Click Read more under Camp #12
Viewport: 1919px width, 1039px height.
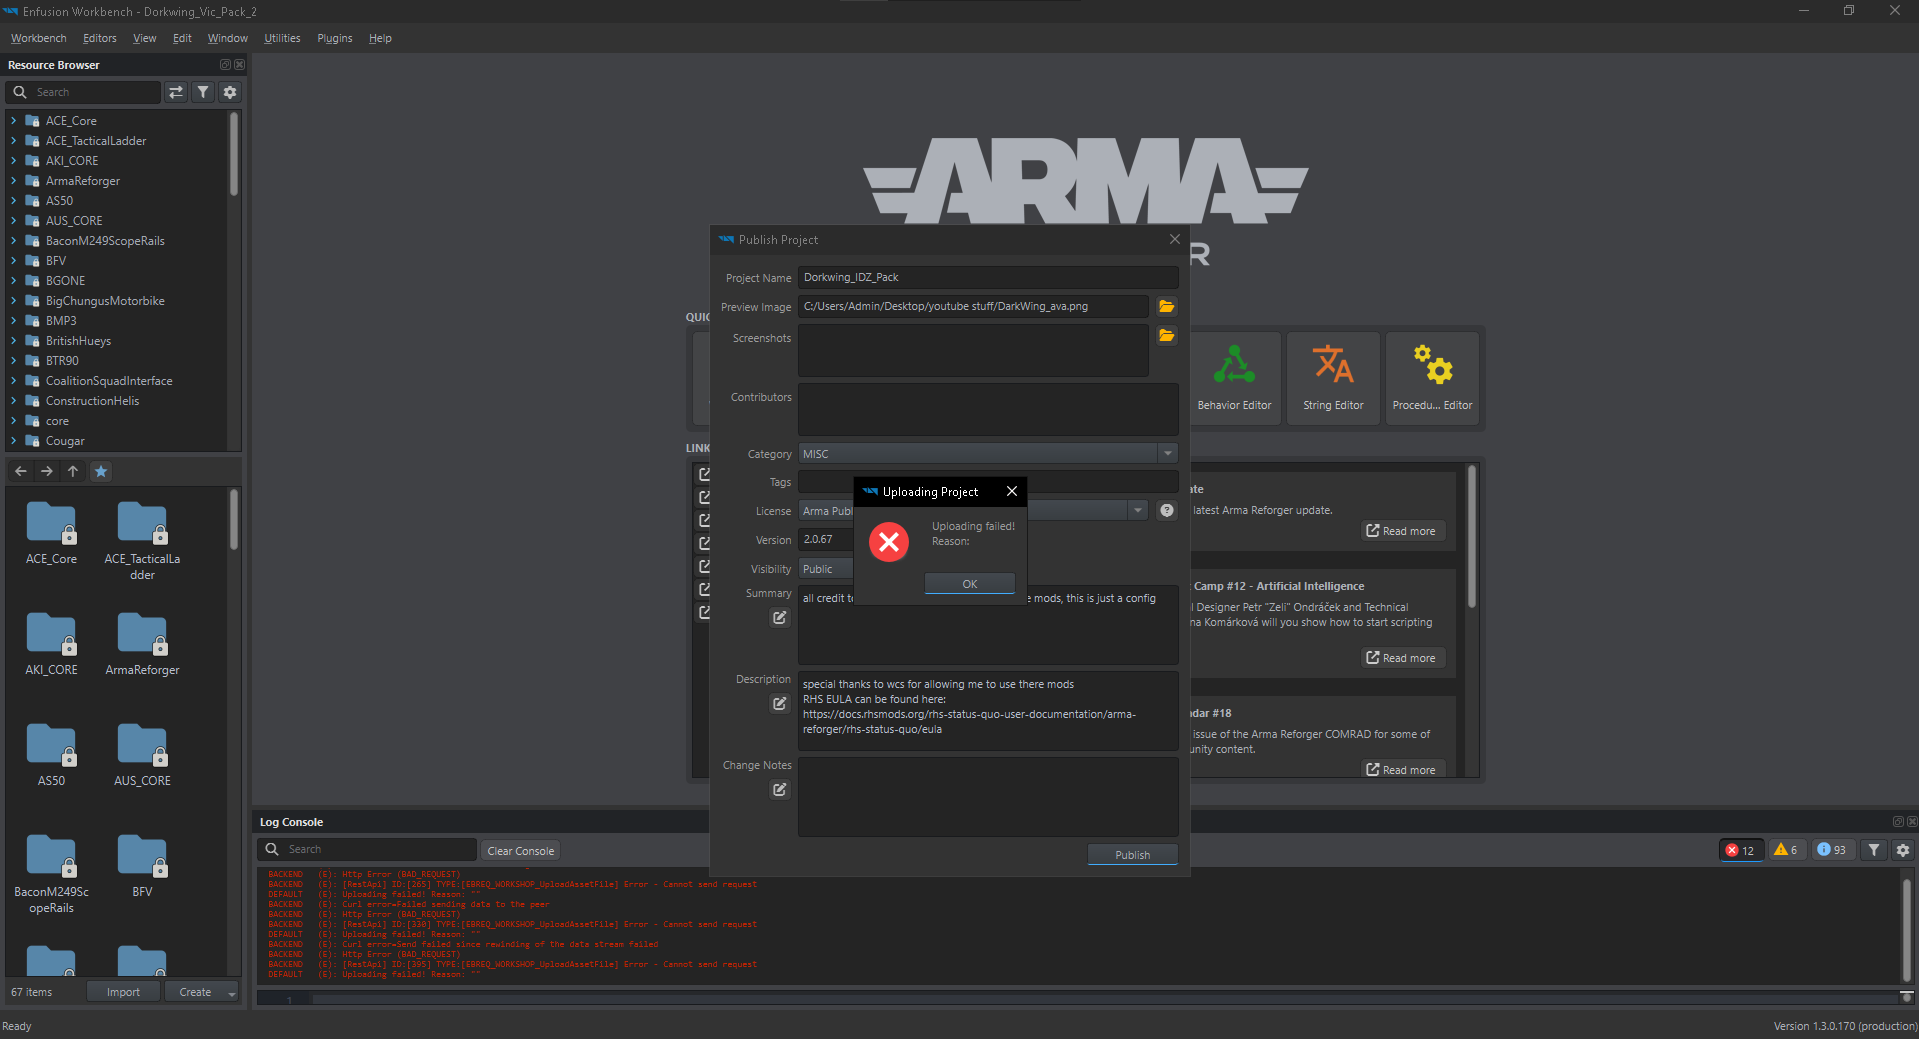[1401, 658]
